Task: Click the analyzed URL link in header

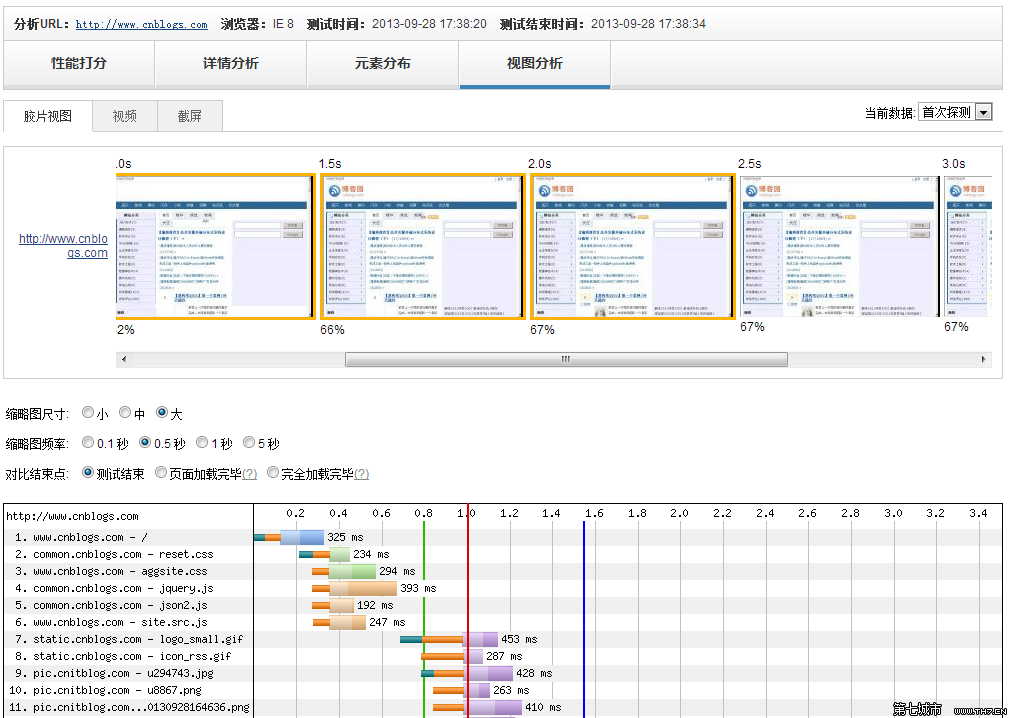Action: coord(142,25)
